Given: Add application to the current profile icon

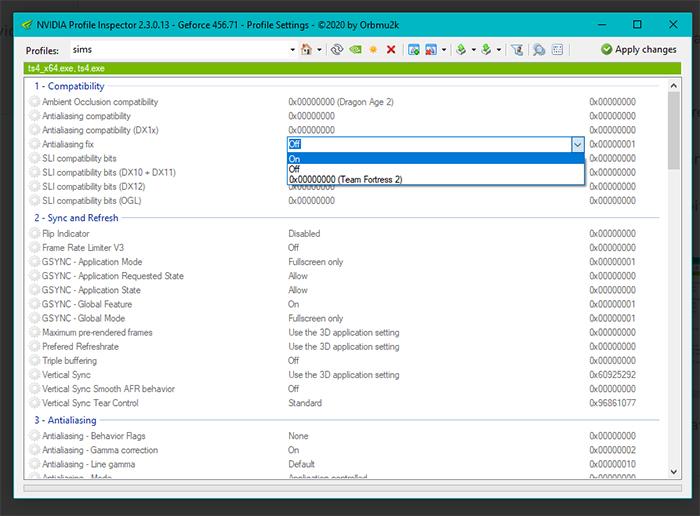Looking at the screenshot, I should (x=414, y=50).
